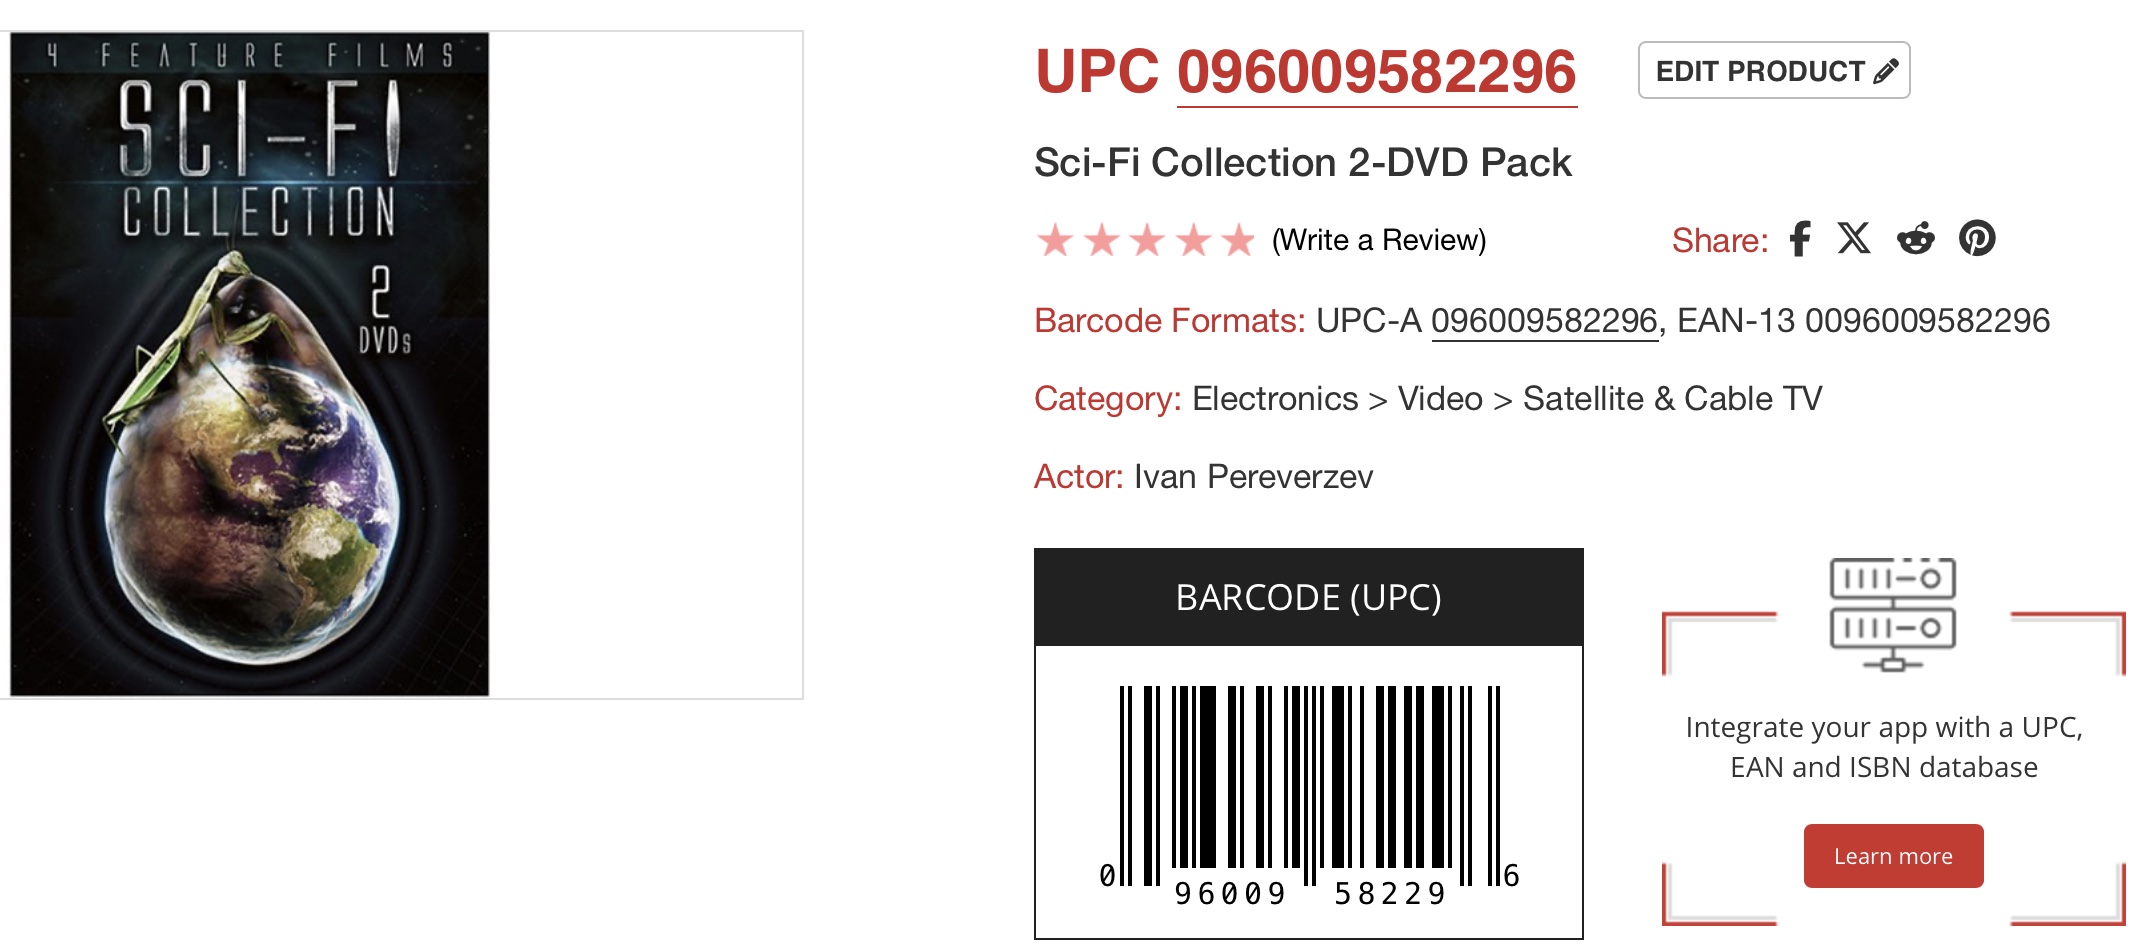Viewport: 2137px width, 952px height.
Task: Pin product on Pinterest
Action: [1977, 240]
